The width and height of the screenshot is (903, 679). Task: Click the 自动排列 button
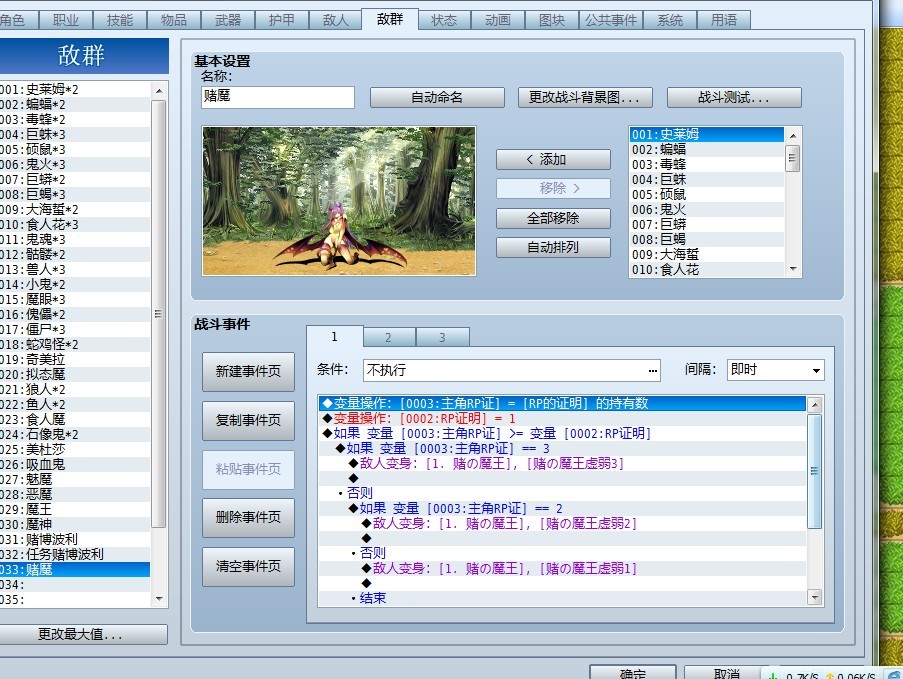[553, 248]
